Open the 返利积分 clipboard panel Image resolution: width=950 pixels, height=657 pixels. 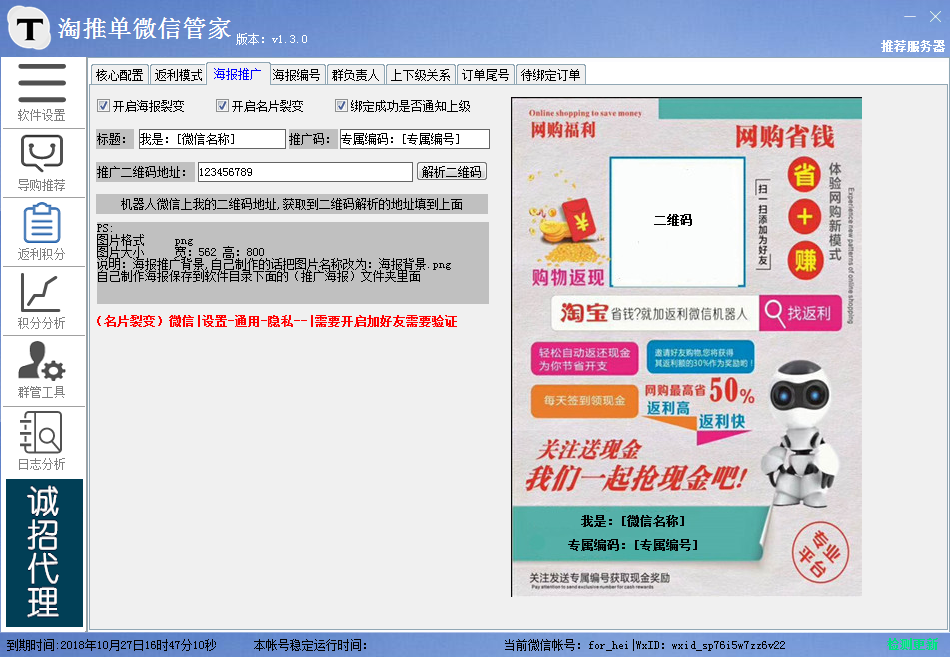click(42, 230)
